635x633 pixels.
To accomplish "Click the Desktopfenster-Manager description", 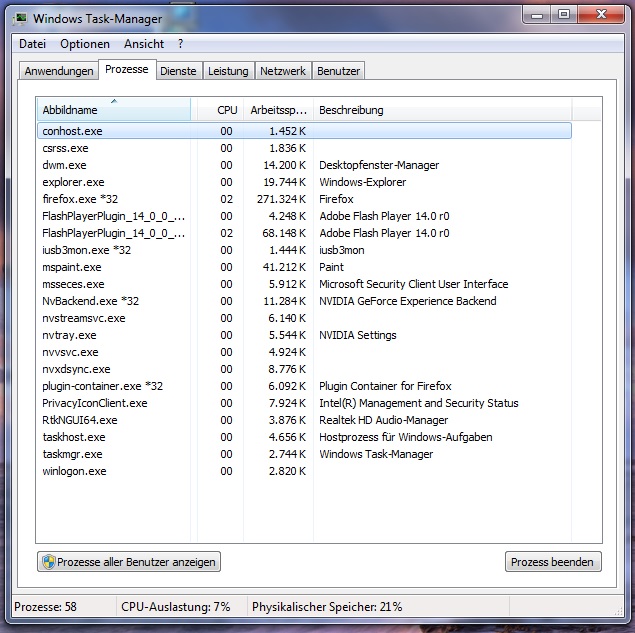I will (379, 165).
